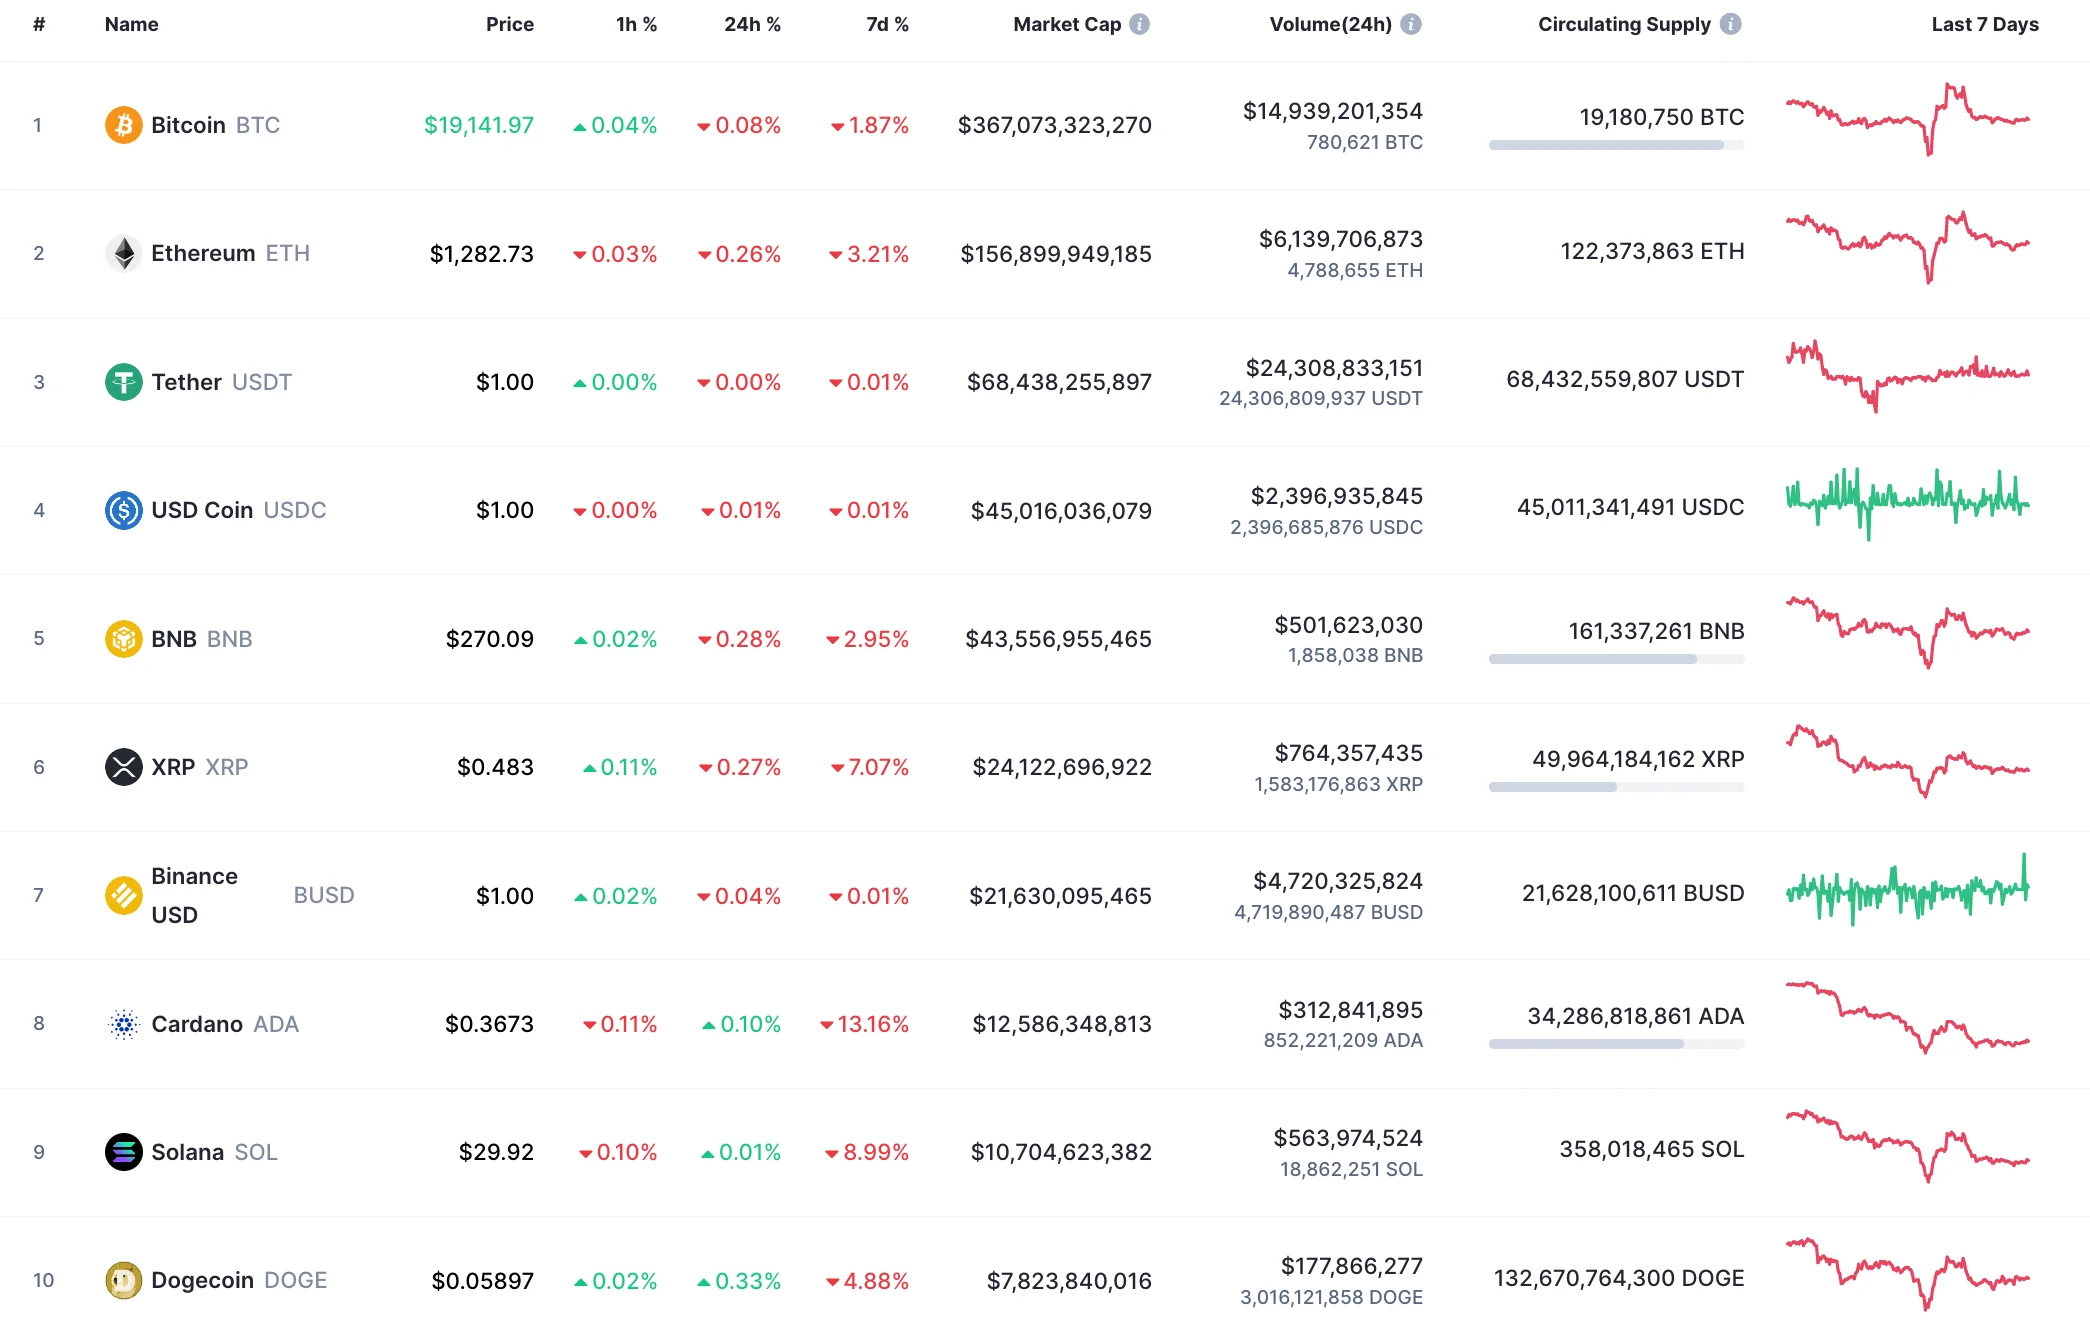Click BNB's circulating supply progress bar

[1616, 658]
